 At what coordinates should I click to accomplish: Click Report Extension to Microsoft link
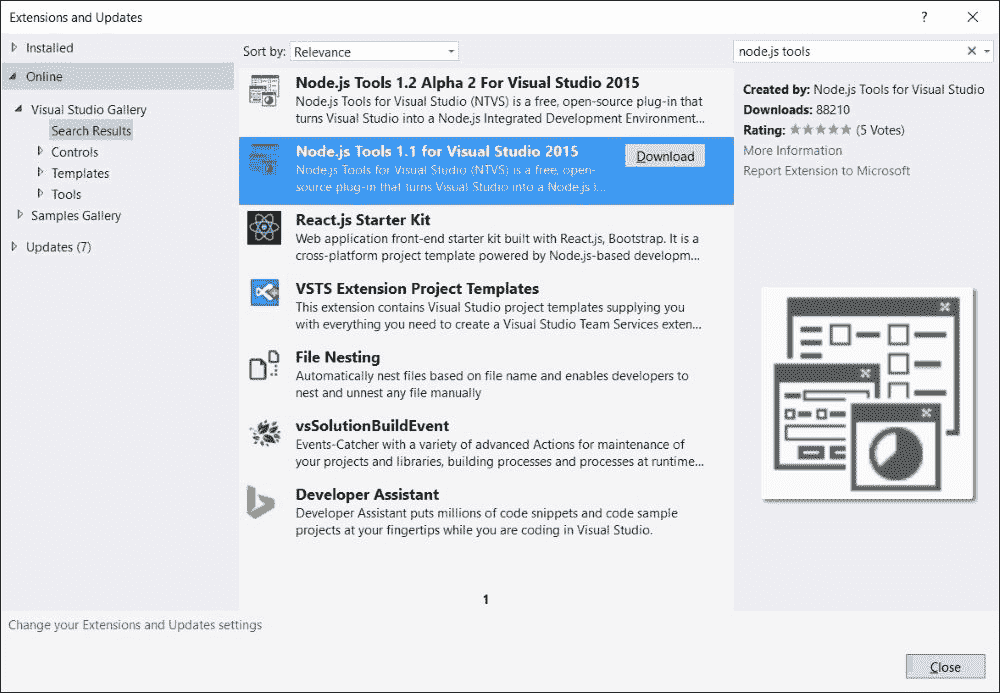(827, 171)
